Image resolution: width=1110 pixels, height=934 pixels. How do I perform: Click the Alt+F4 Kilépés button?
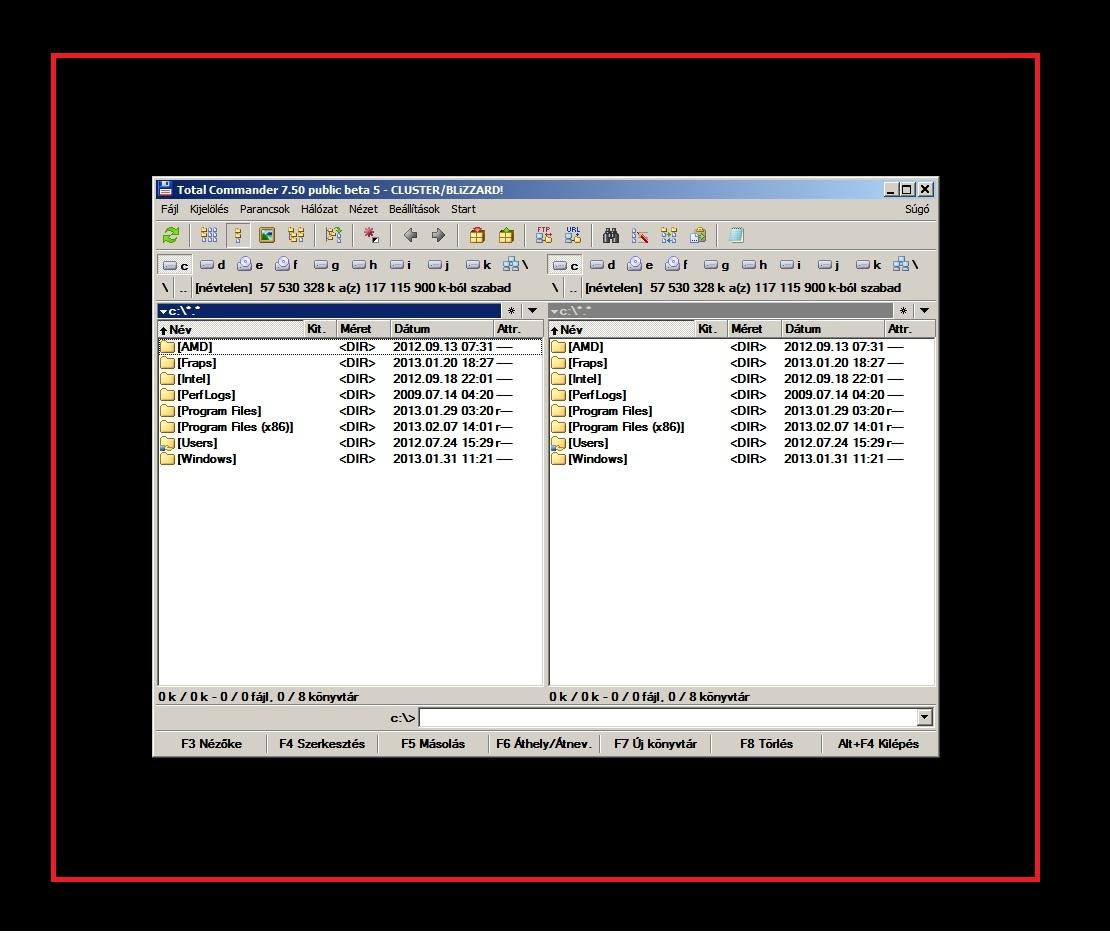point(879,744)
